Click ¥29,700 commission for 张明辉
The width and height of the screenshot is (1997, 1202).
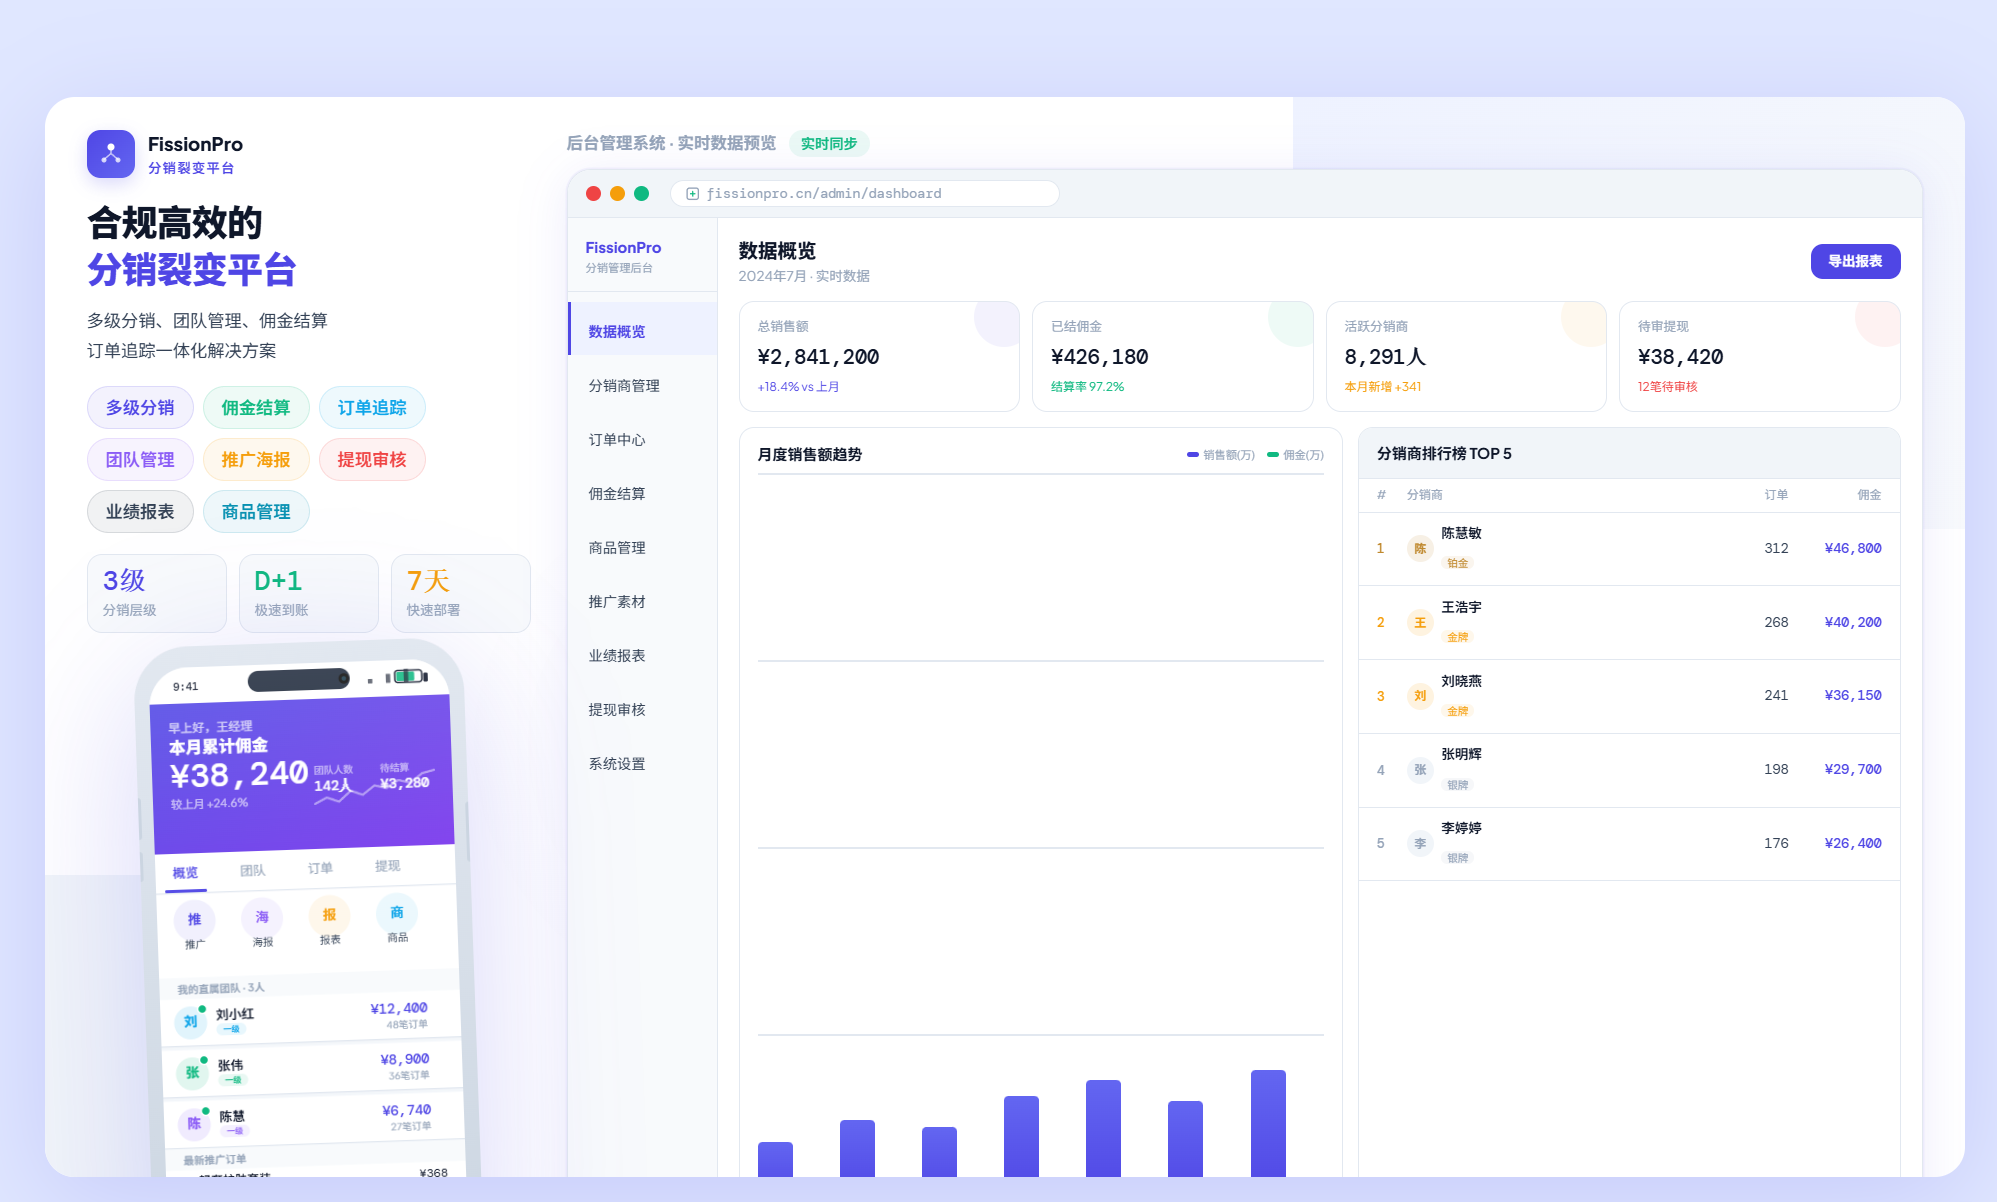tap(1853, 769)
